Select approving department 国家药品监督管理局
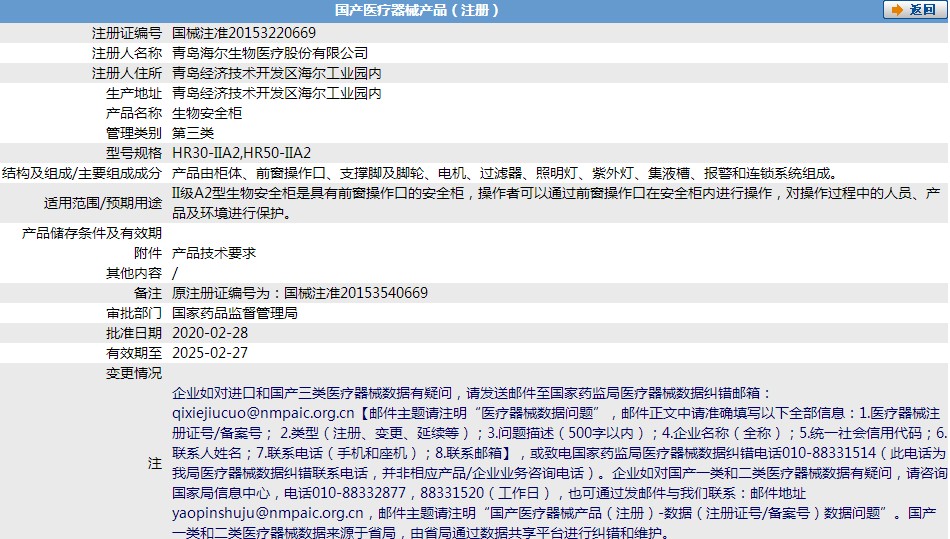 pyautogui.click(x=234, y=313)
